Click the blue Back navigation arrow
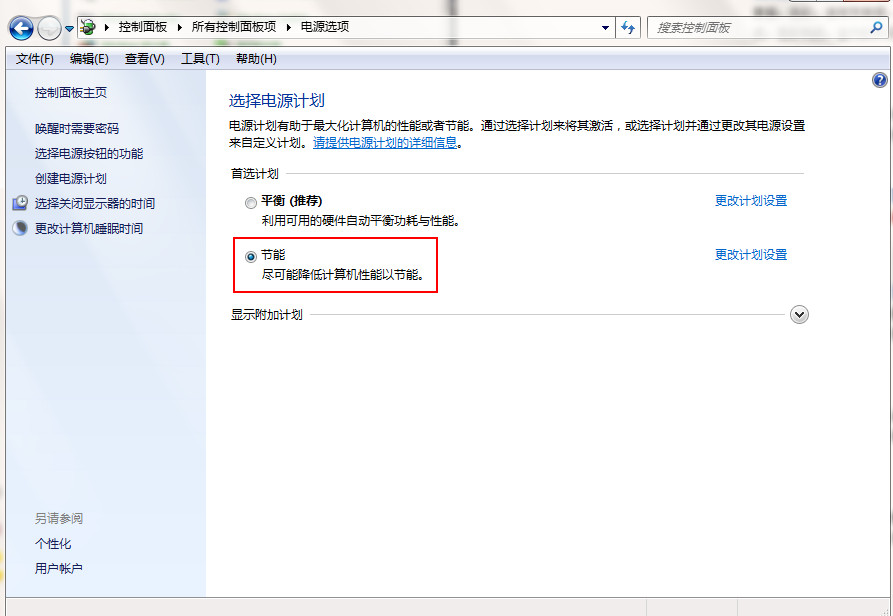 pyautogui.click(x=21, y=28)
